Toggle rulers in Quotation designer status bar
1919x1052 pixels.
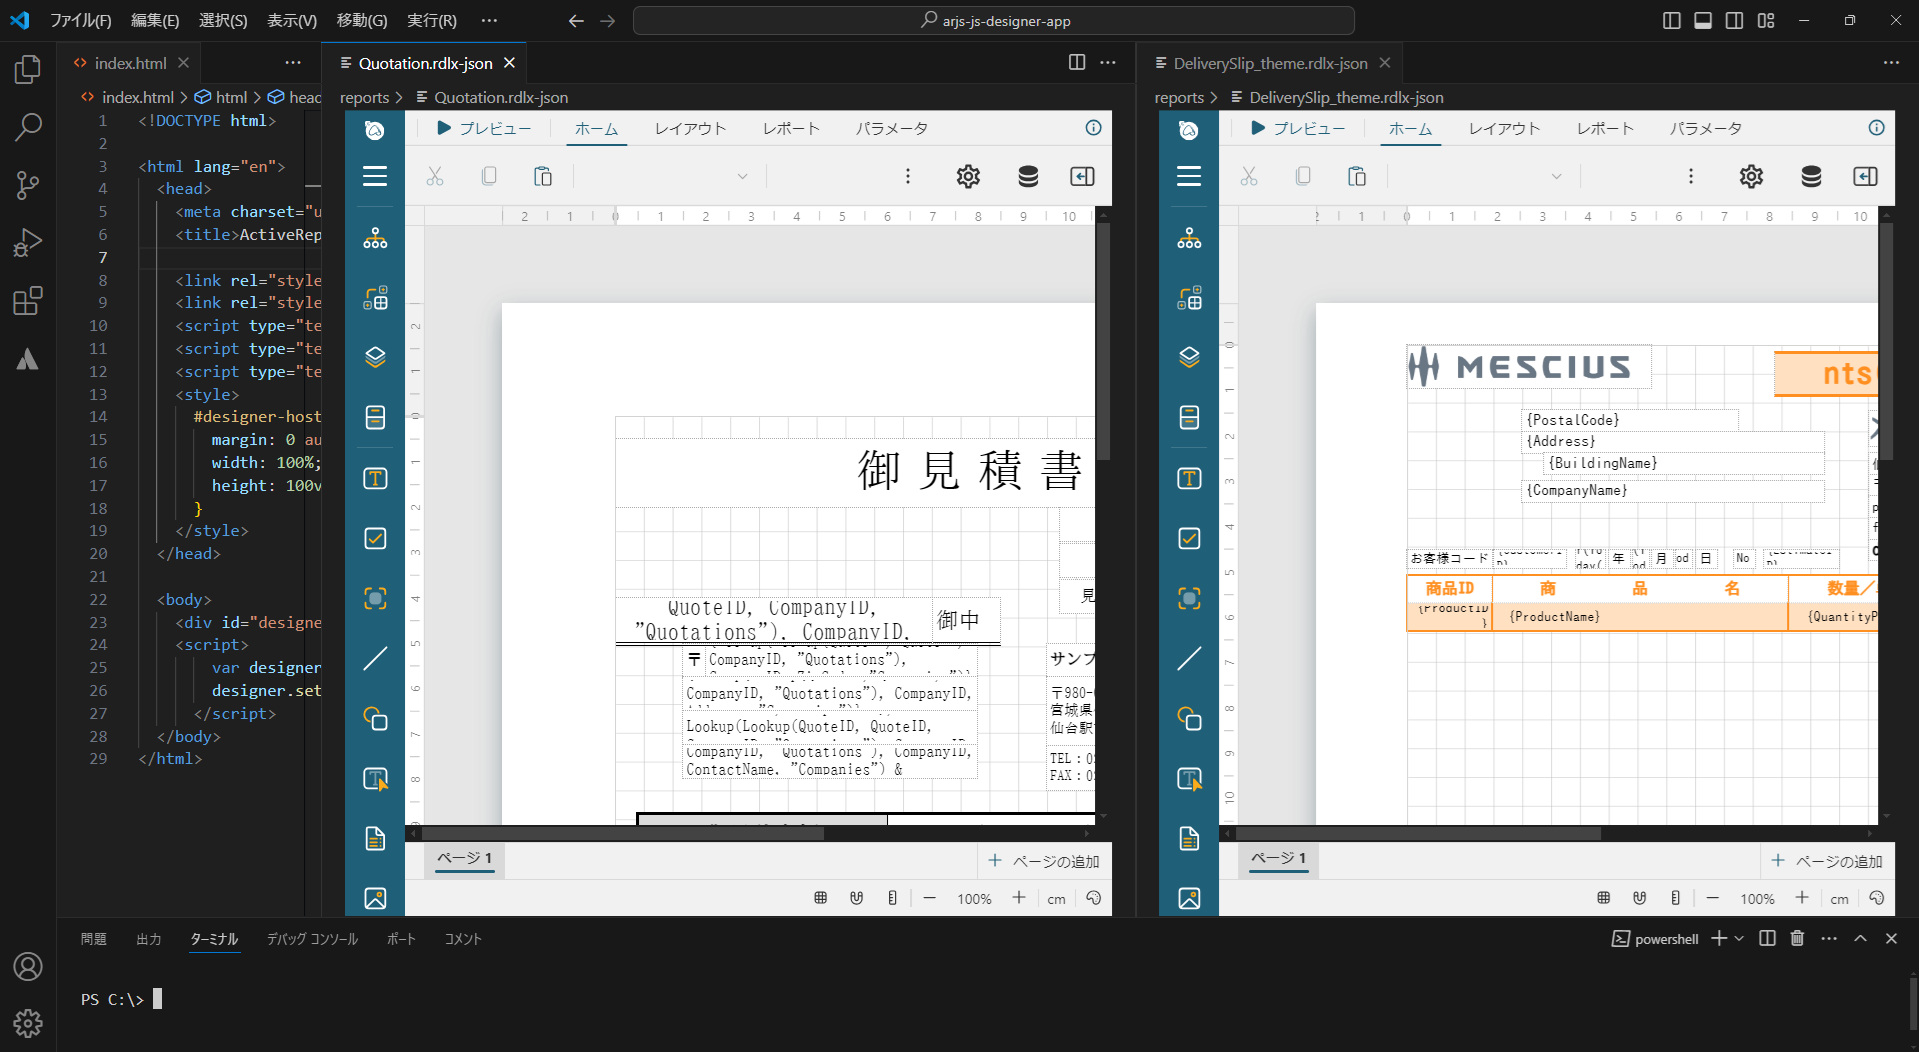tap(892, 898)
